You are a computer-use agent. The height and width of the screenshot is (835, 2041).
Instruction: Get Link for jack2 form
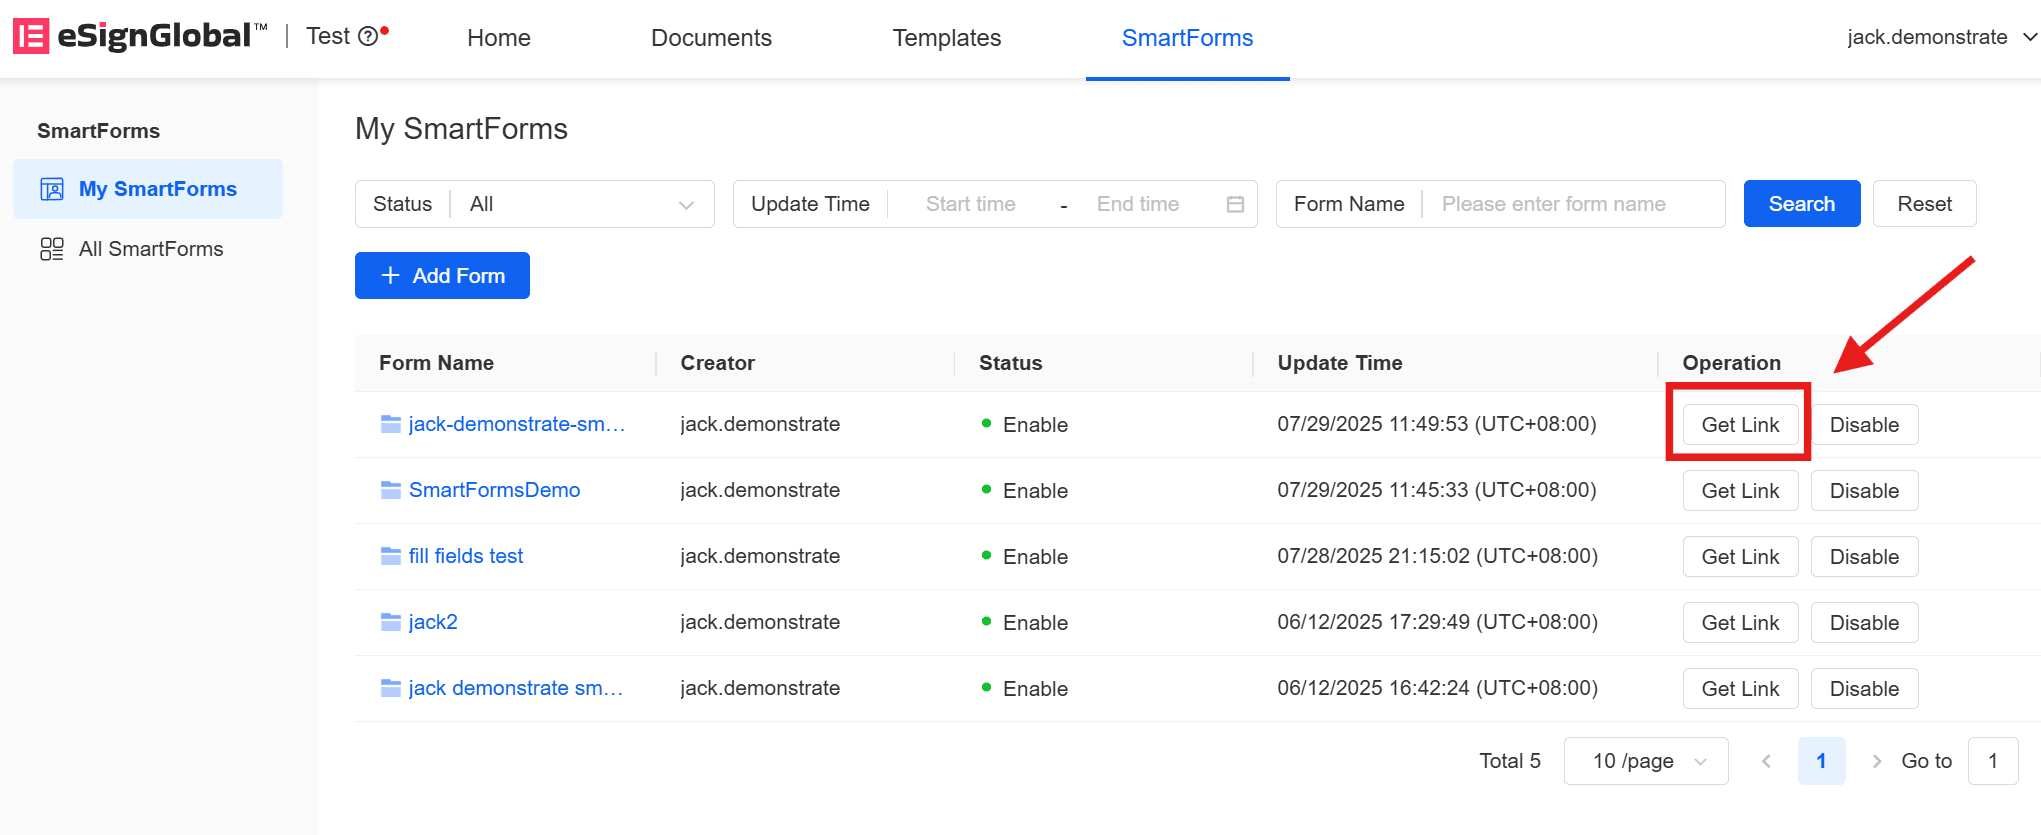pos(1740,623)
